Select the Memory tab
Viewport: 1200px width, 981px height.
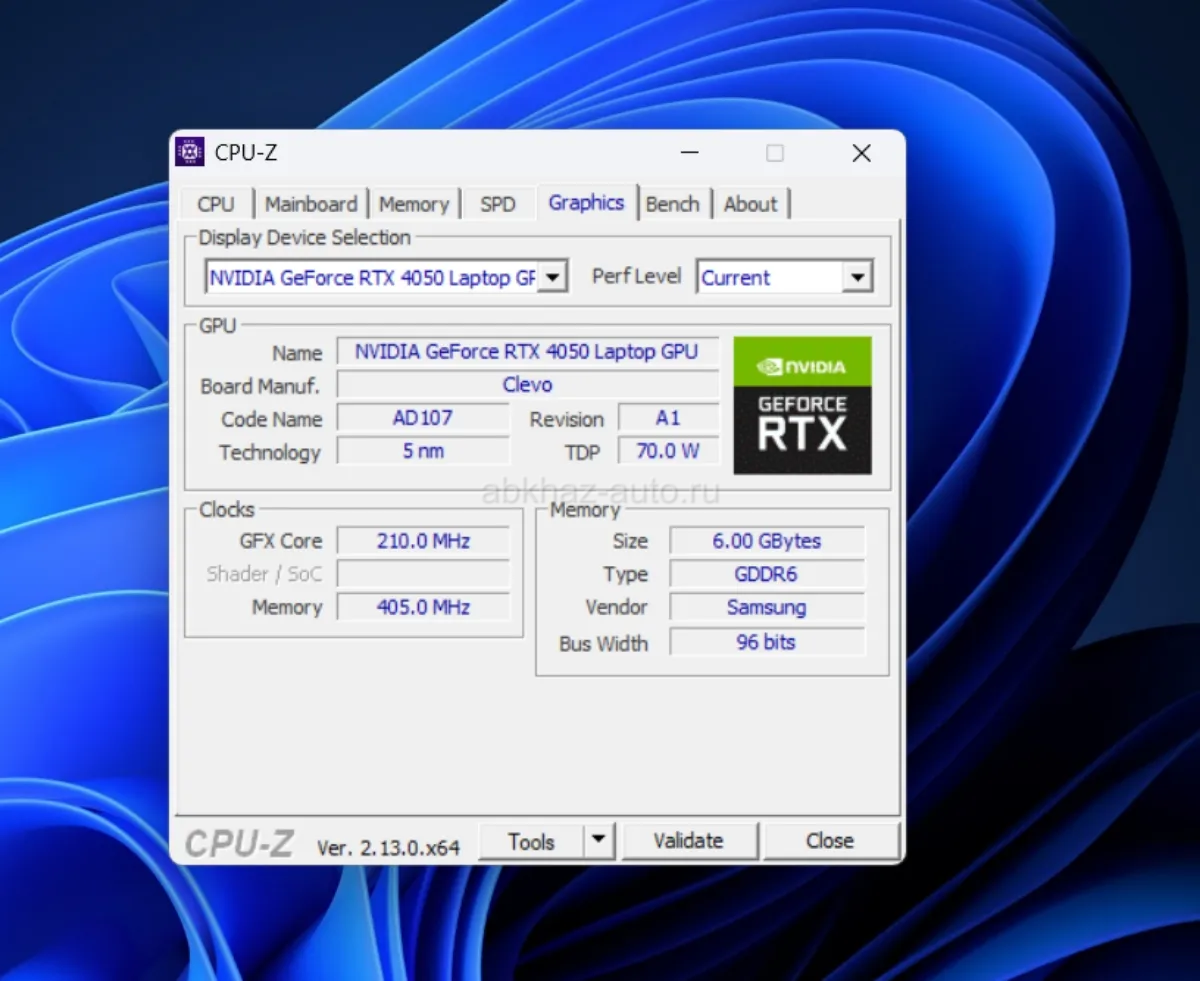[414, 204]
